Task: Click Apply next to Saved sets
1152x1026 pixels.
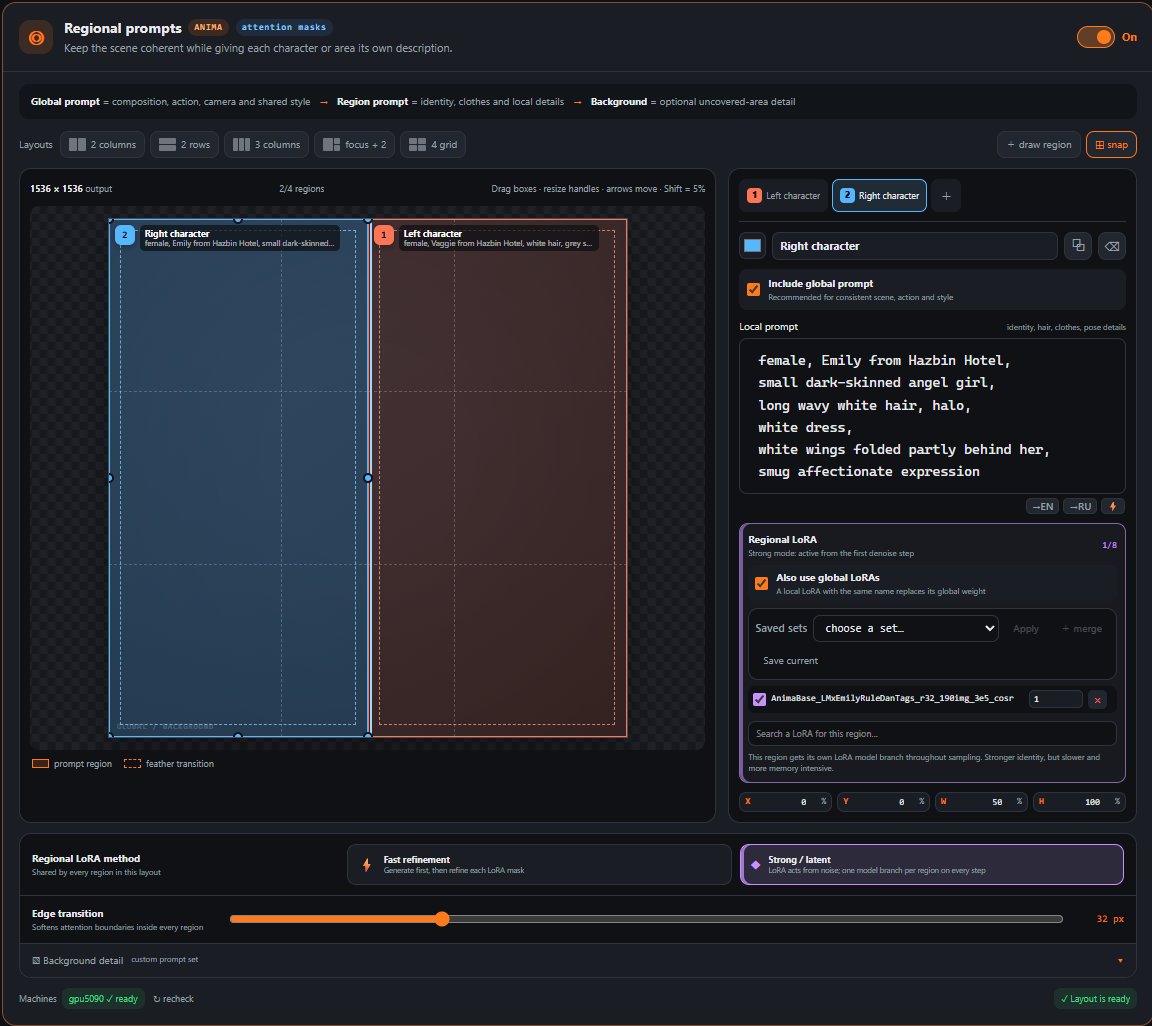Action: [x=1026, y=629]
